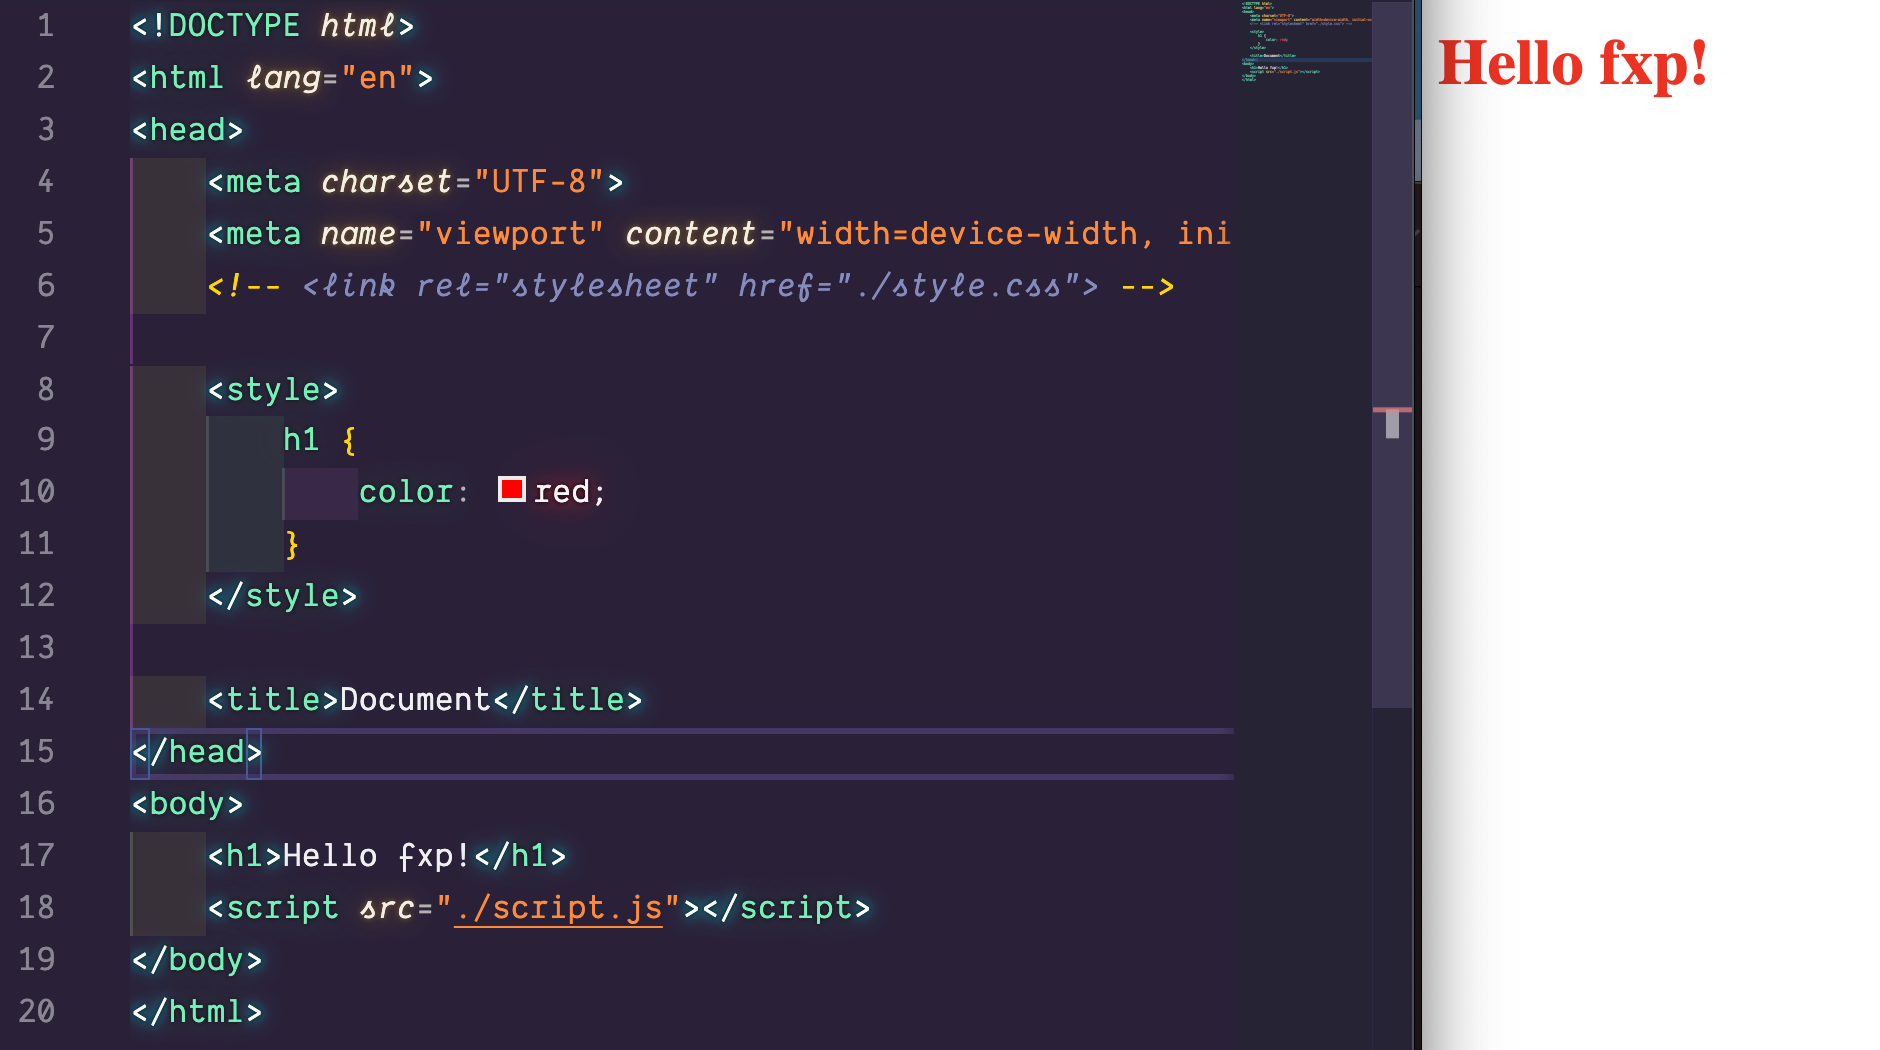Click the Hello fxp! heading in the preview
Image resolution: width=1880 pixels, height=1050 pixels.
[1573, 64]
